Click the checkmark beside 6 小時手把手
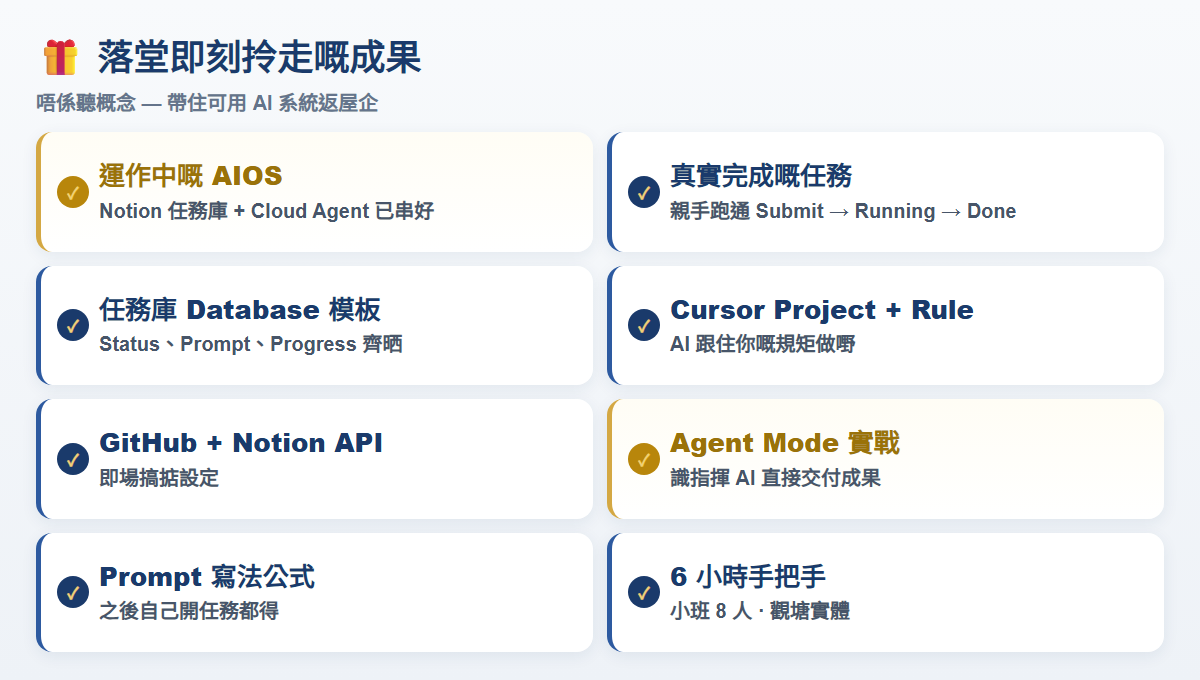Screen dimensions: 1200x680 pos(644,592)
